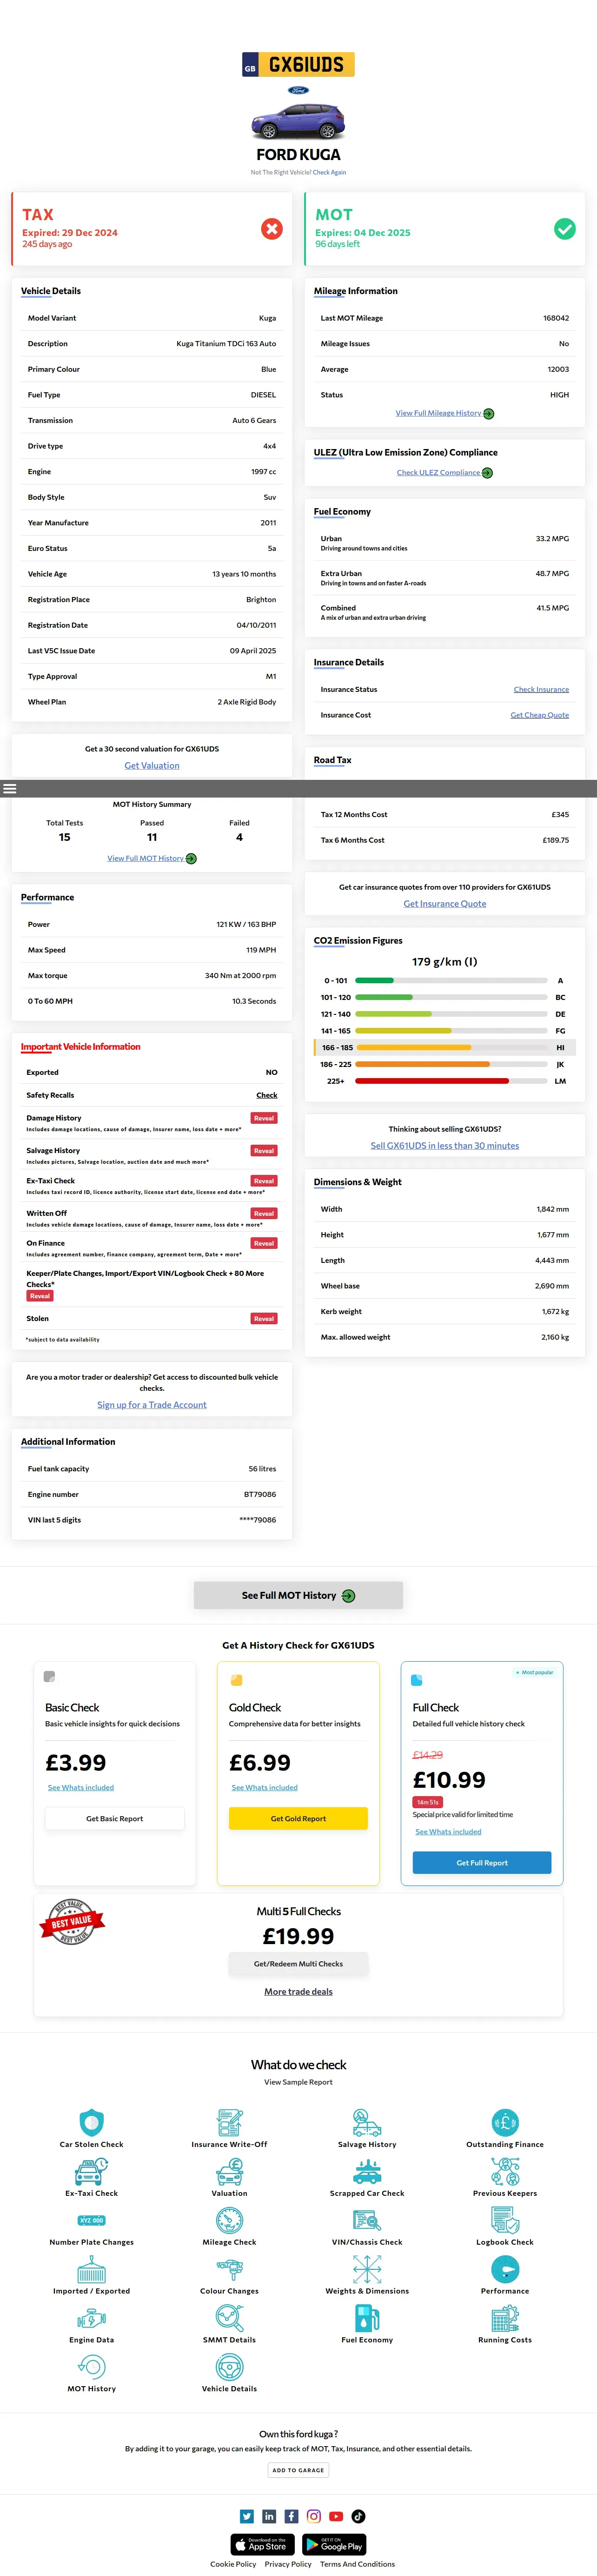Click the GX61UDS number plate image

298,65
